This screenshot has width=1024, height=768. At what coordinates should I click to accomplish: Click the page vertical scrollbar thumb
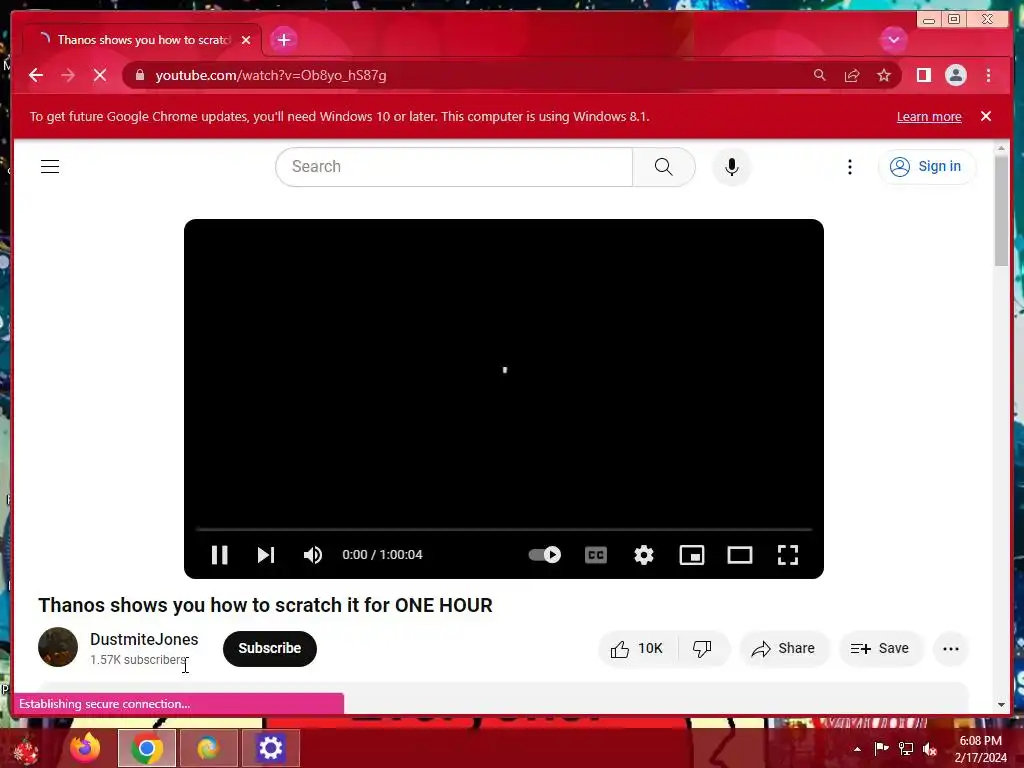click(x=1001, y=210)
